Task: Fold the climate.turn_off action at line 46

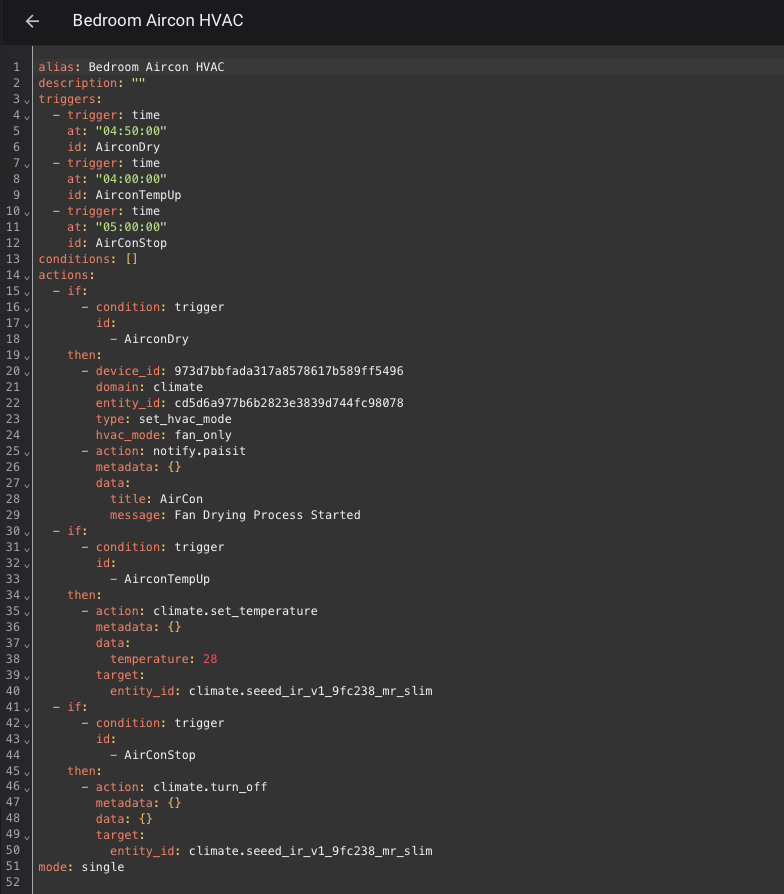Action: (27, 789)
